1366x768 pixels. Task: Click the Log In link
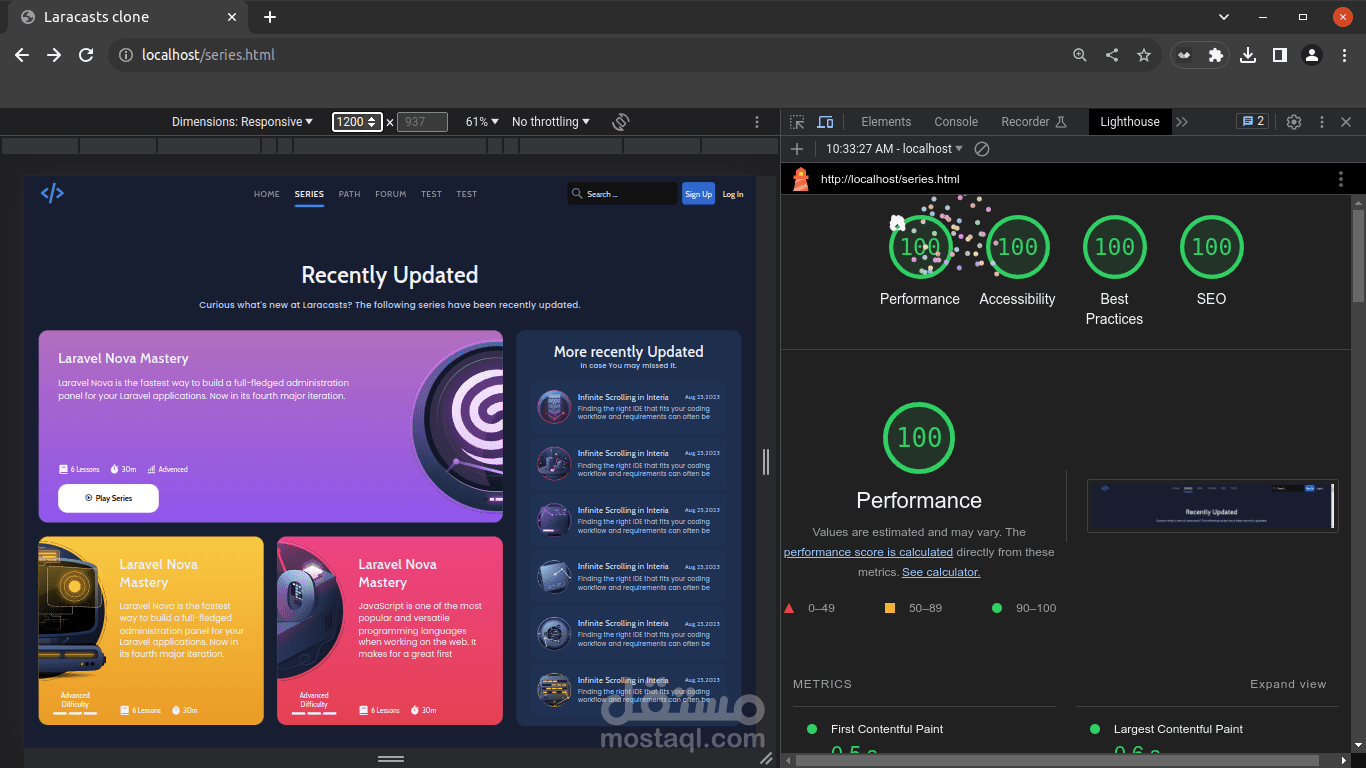[733, 194]
